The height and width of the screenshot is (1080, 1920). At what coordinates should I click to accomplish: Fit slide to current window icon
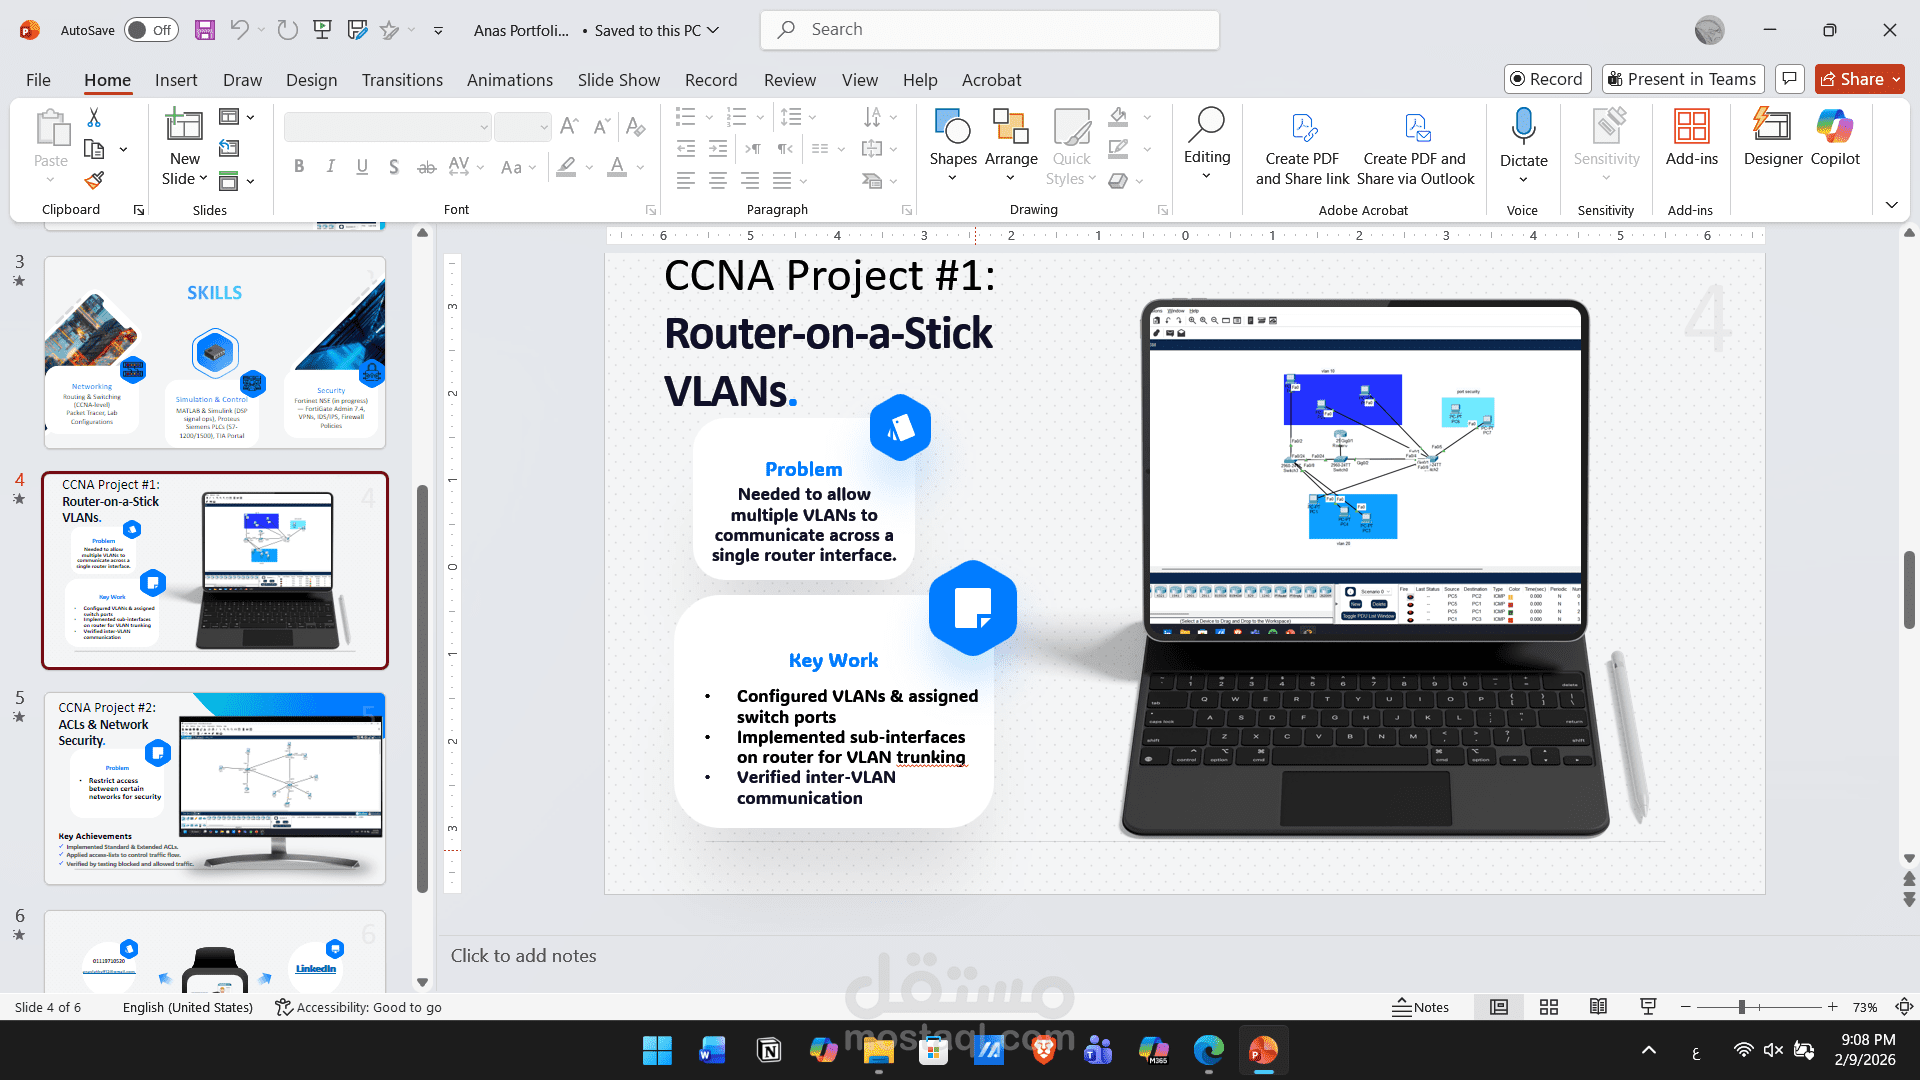pyautogui.click(x=1905, y=1007)
